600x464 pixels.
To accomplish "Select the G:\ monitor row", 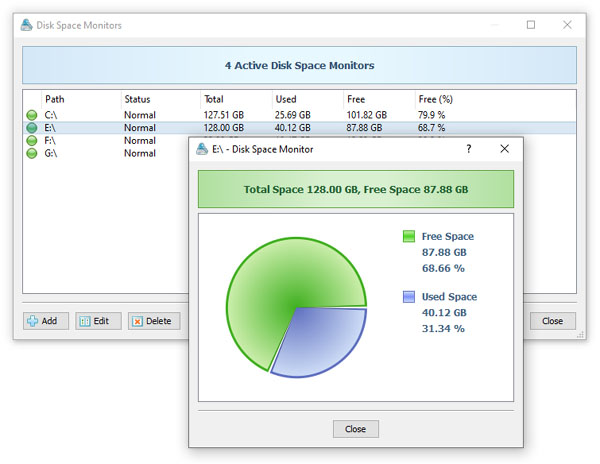I will (107, 153).
